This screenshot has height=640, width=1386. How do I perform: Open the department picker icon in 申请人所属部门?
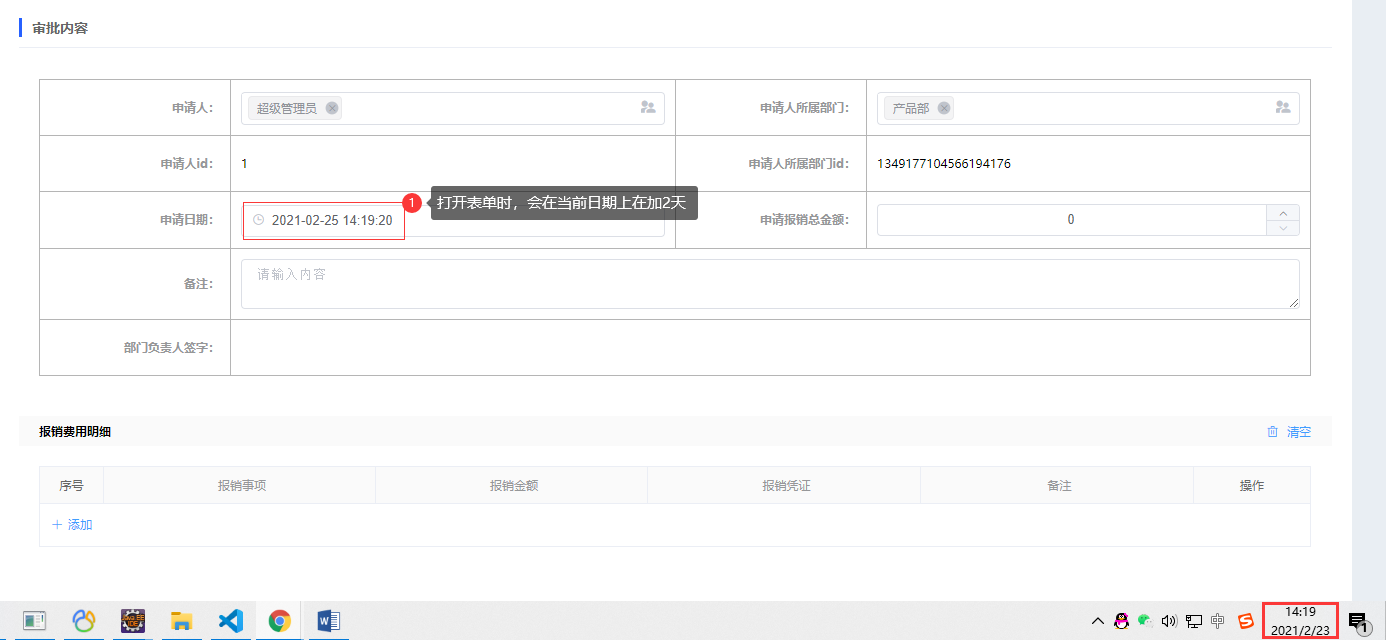tap(1283, 107)
